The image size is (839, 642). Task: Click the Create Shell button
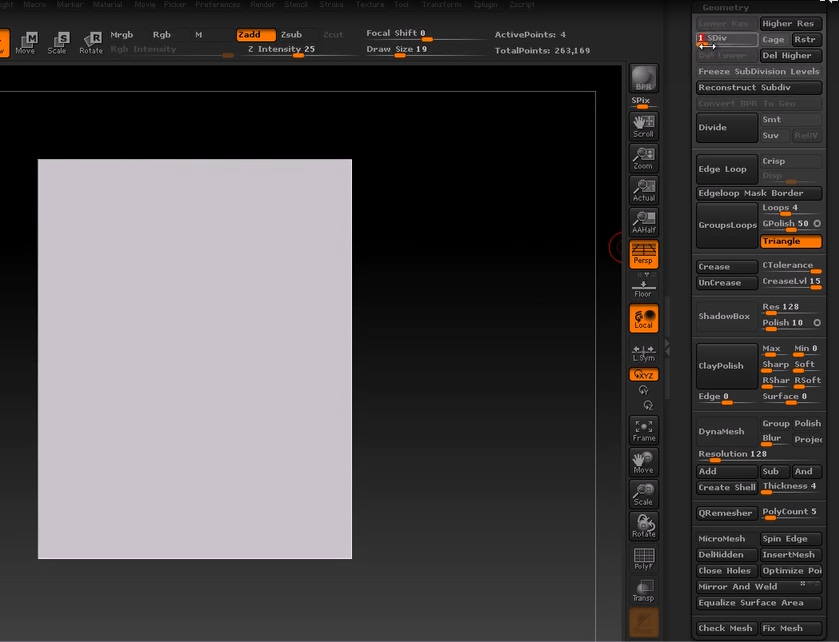click(x=727, y=487)
